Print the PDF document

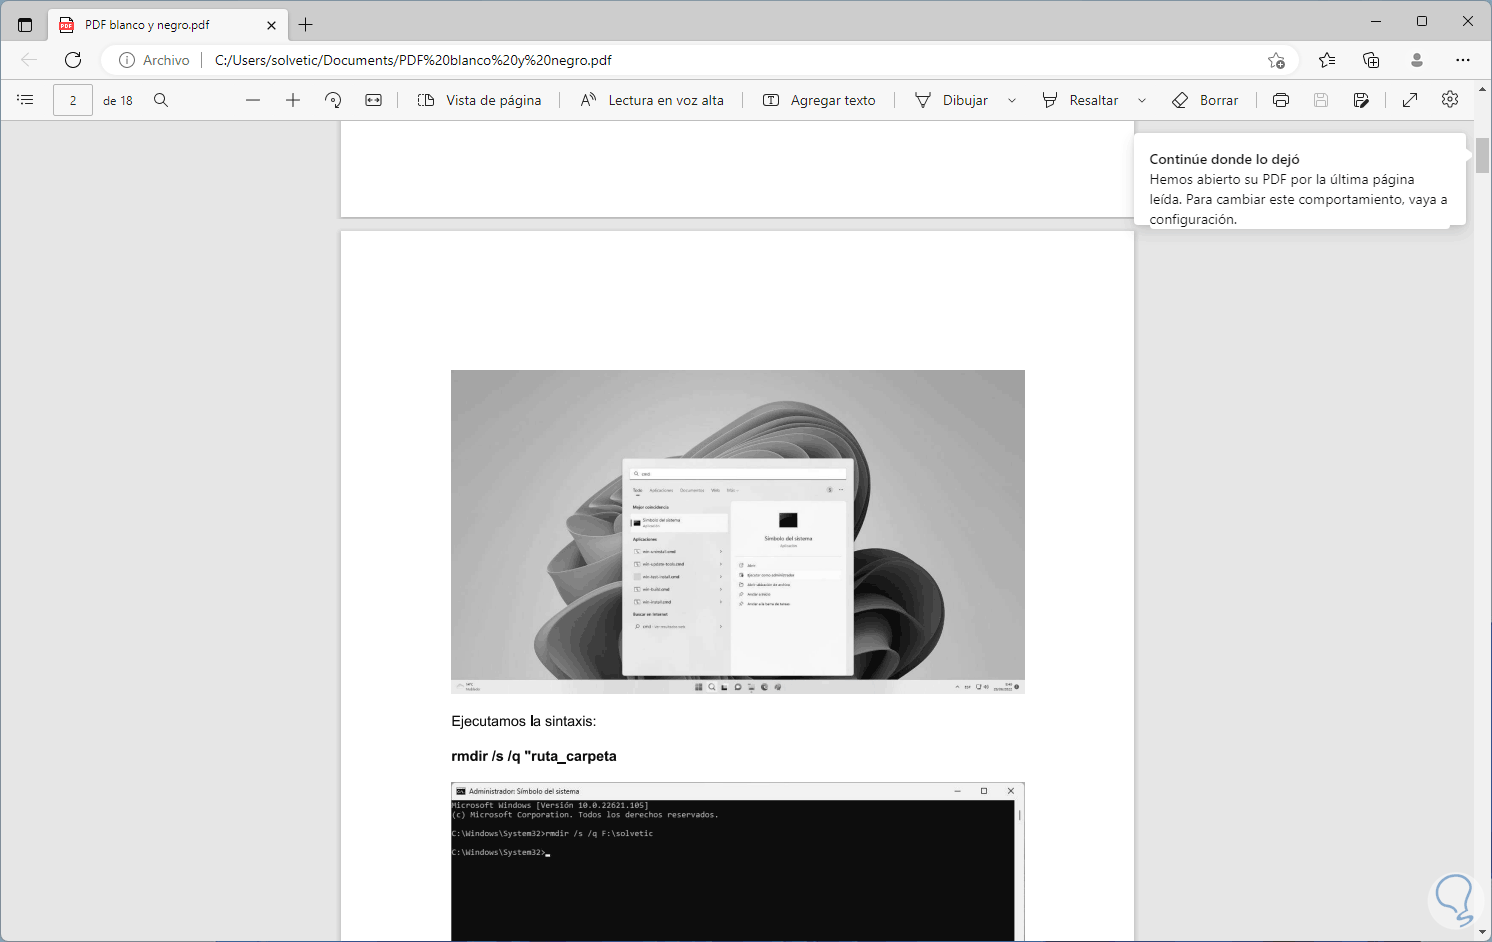pos(1281,100)
